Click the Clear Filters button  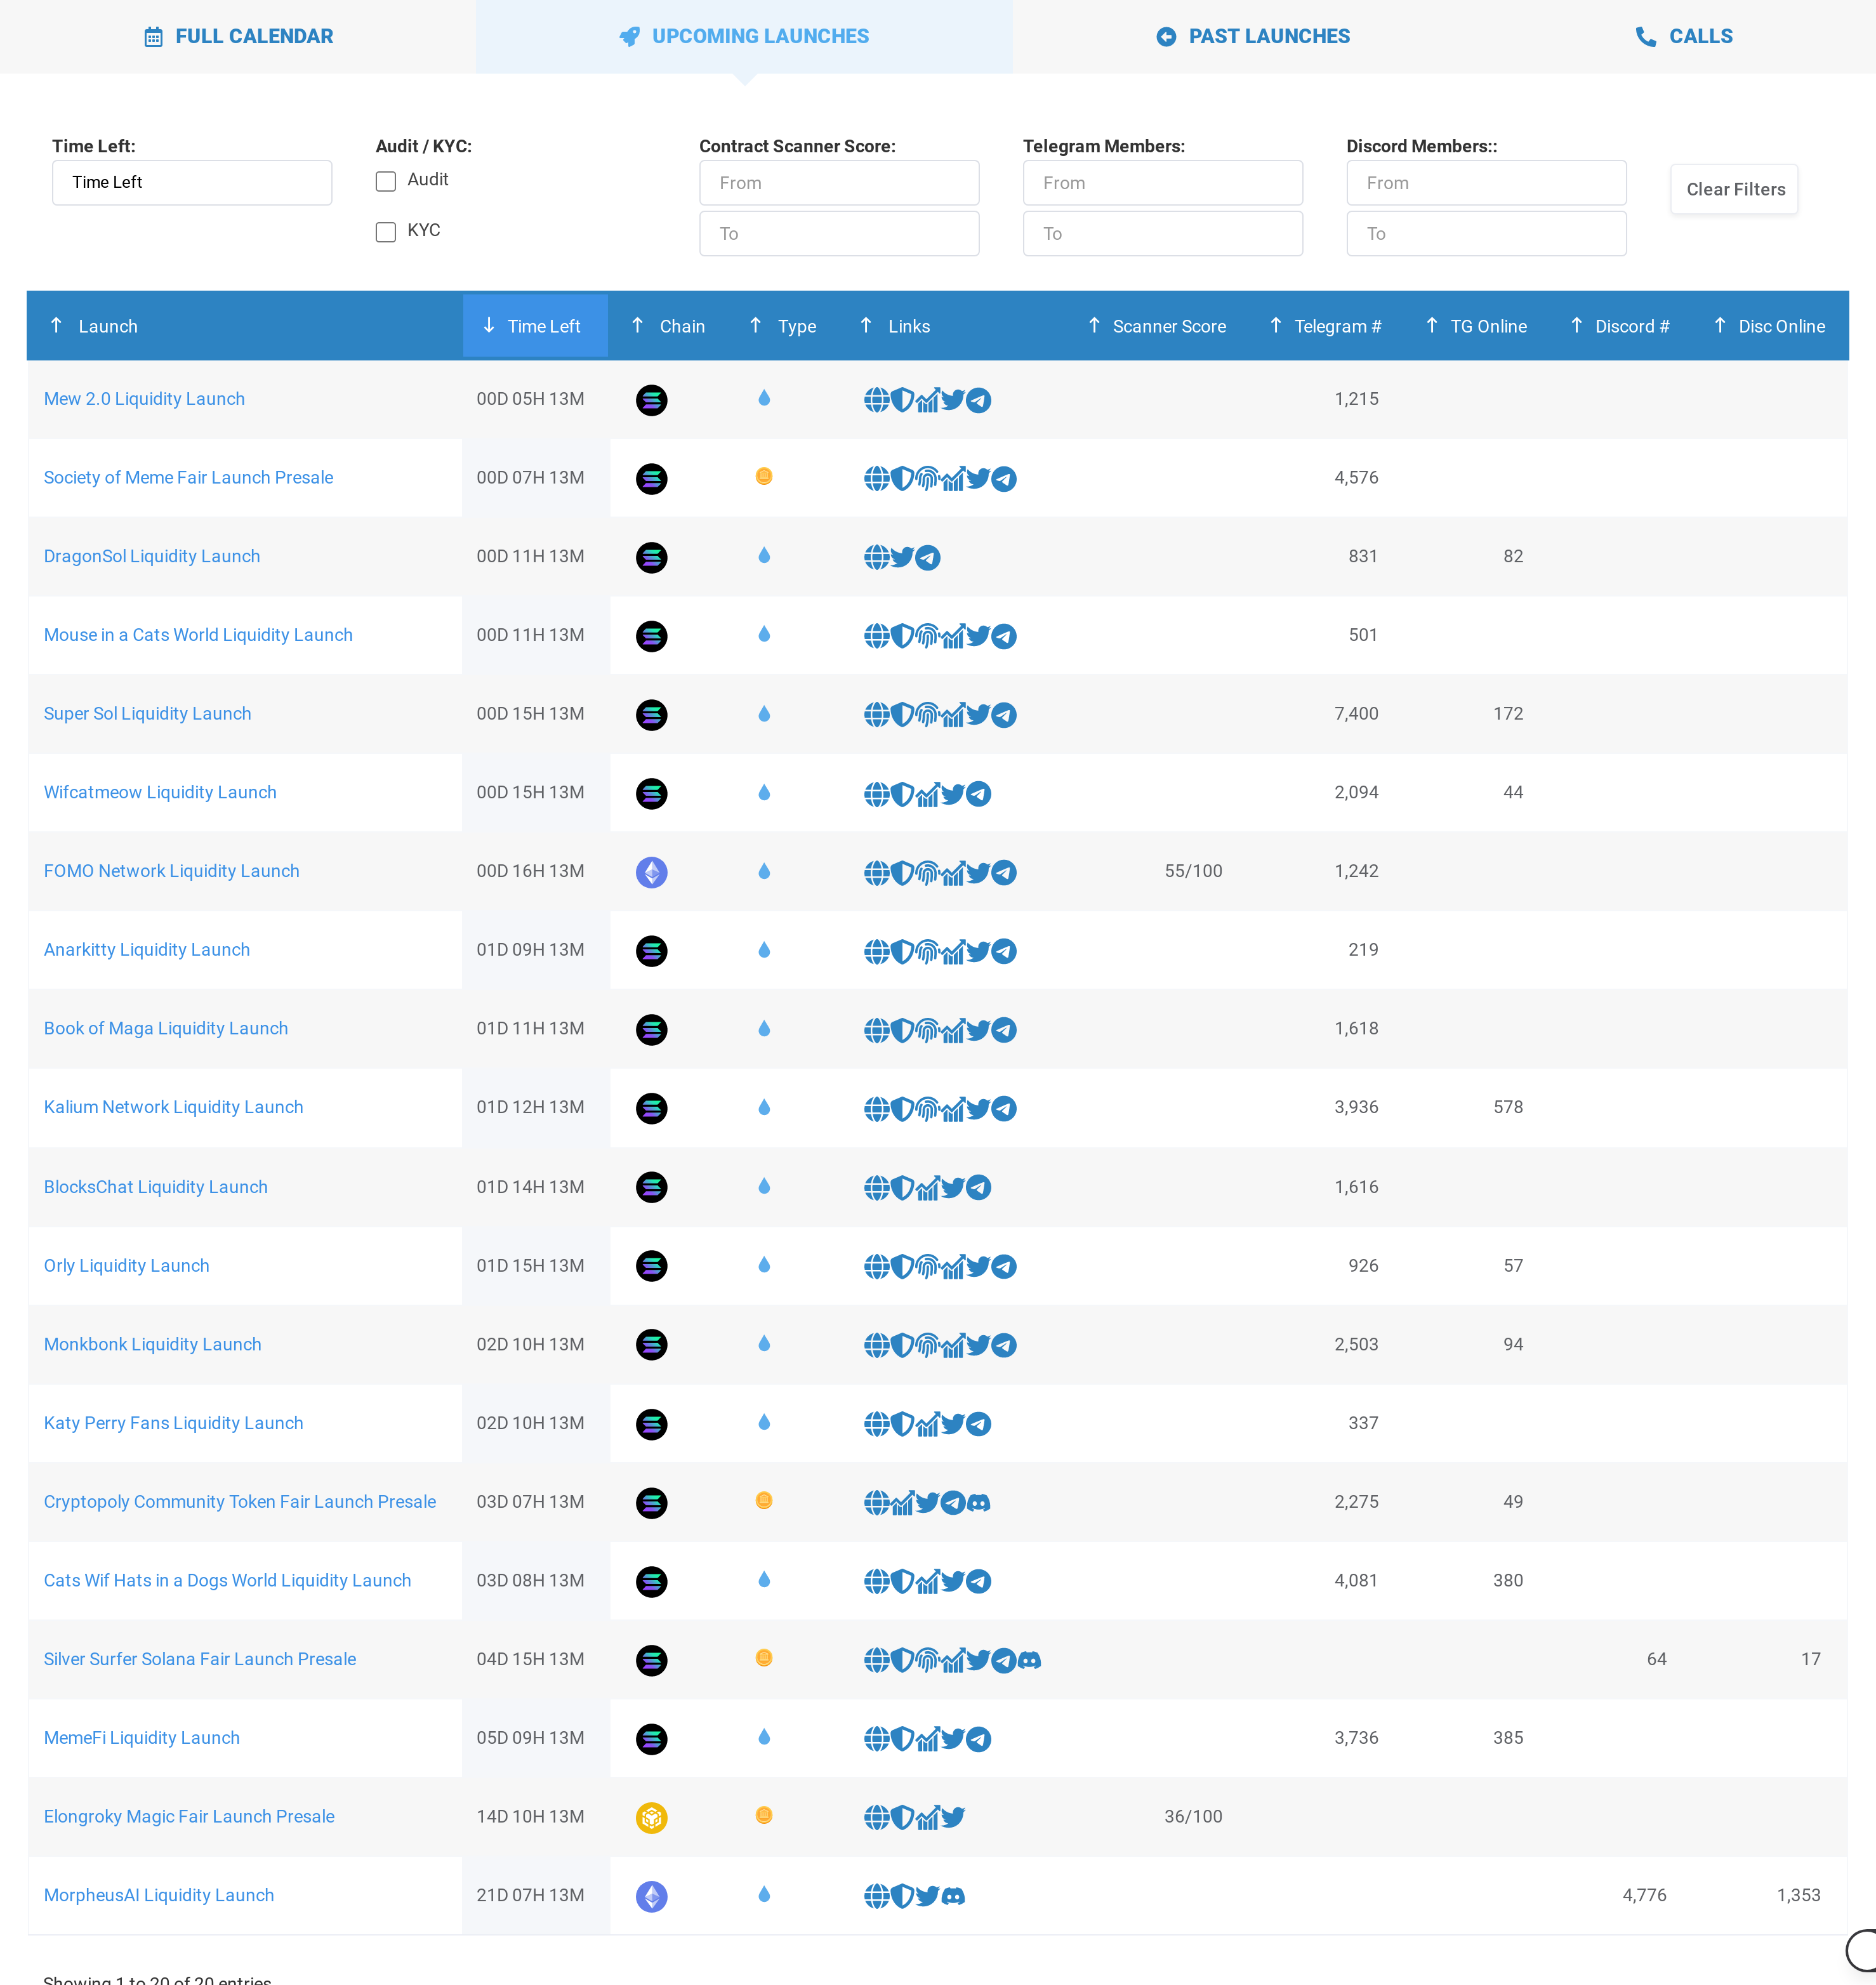pos(1734,189)
